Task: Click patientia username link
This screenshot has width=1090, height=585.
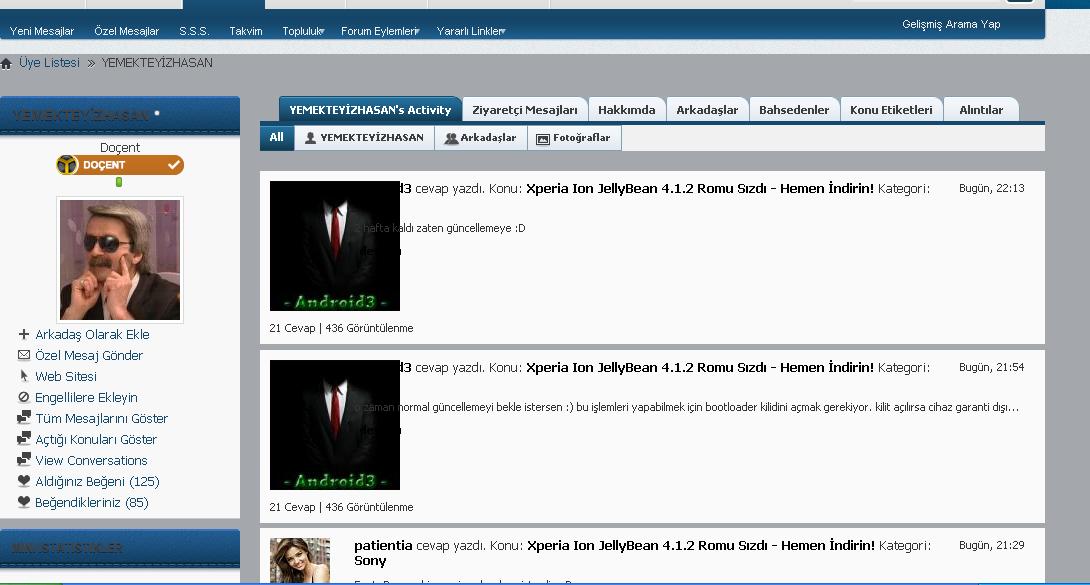Action: tap(383, 545)
